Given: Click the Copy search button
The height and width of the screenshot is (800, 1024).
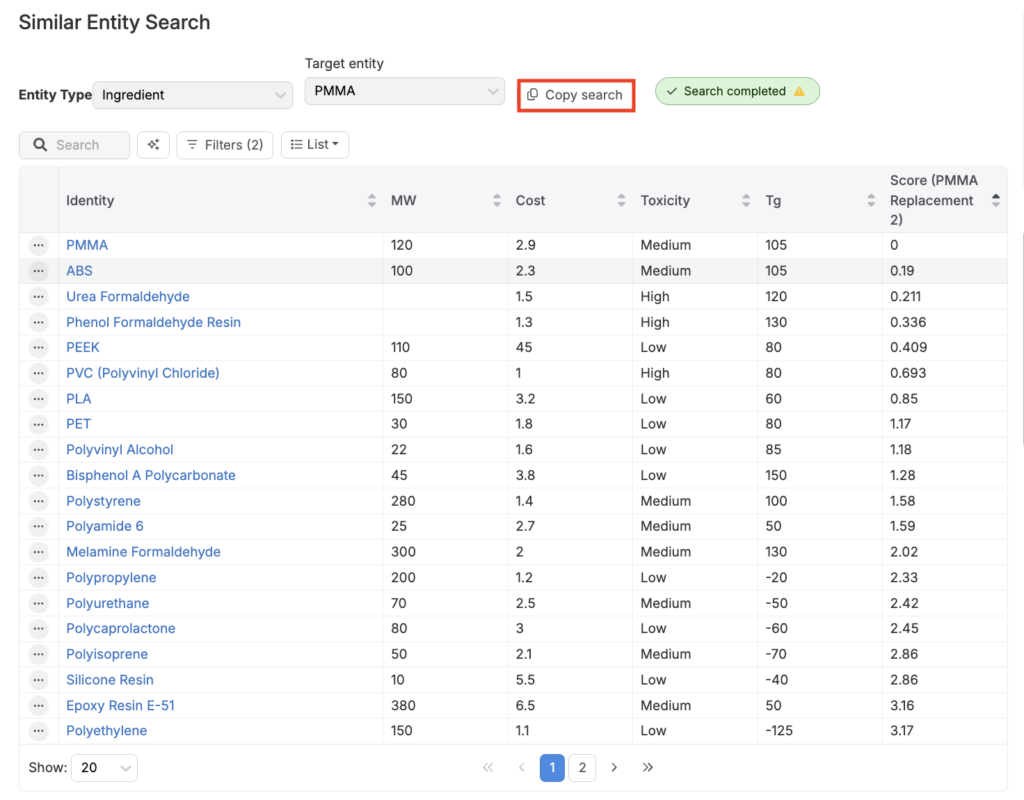Looking at the screenshot, I should click(x=575, y=95).
